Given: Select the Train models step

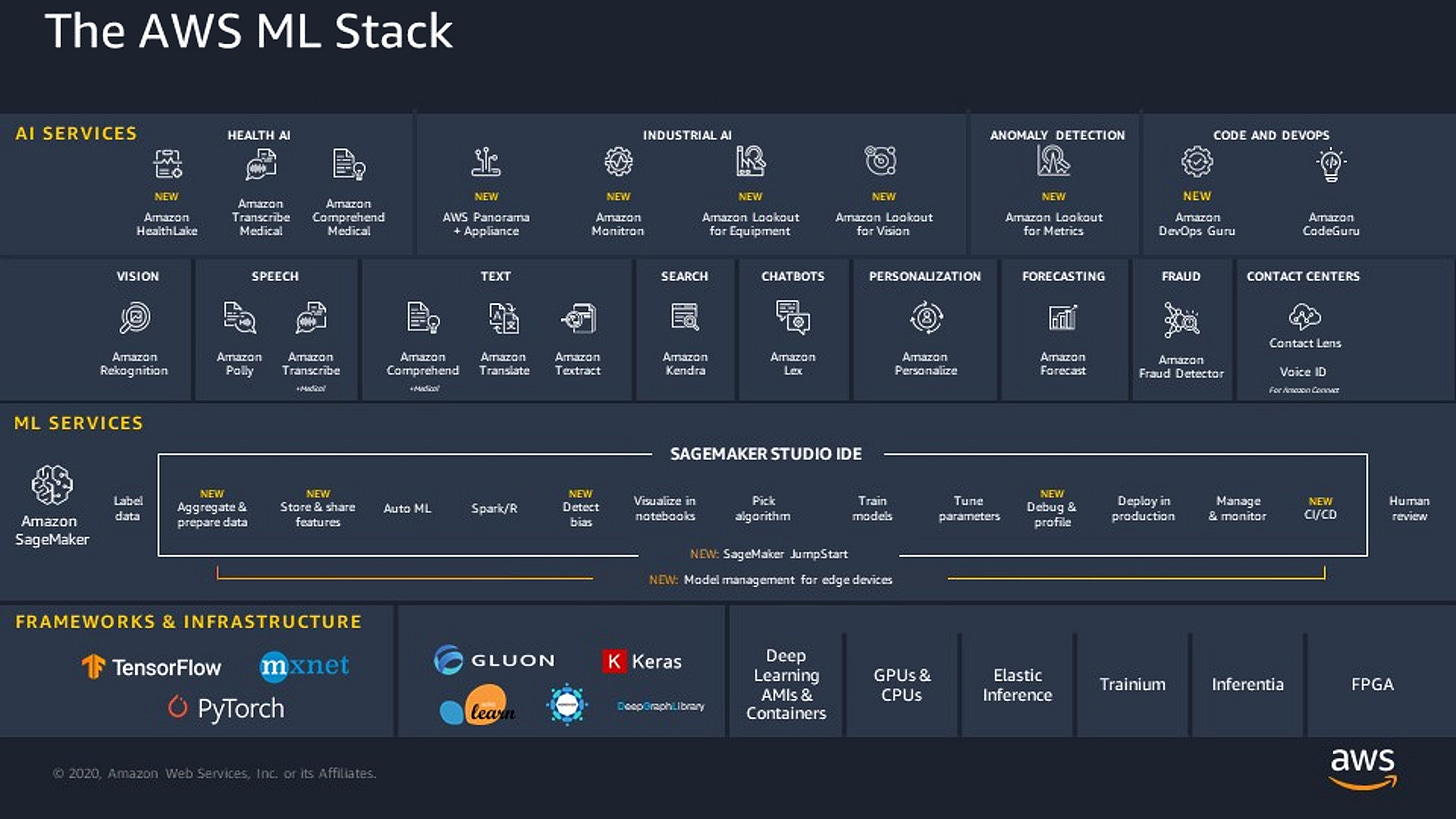Looking at the screenshot, I should coord(872,508).
